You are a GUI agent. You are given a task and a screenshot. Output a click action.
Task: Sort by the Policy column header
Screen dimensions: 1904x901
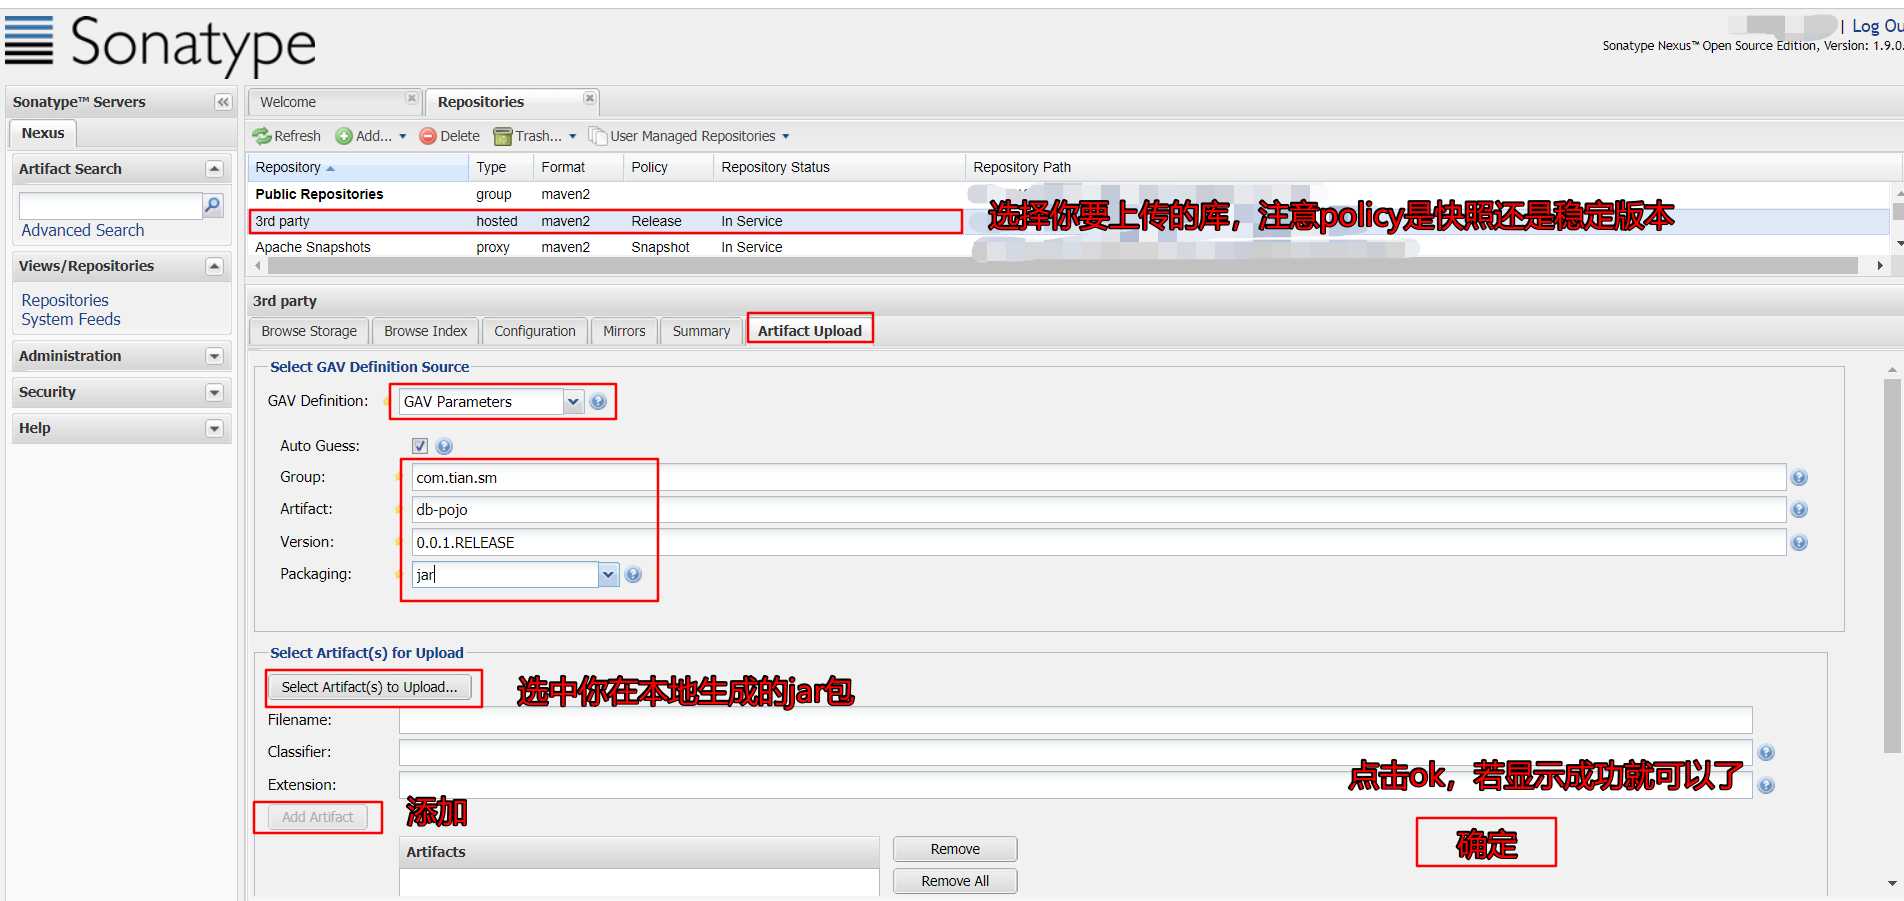(x=668, y=167)
